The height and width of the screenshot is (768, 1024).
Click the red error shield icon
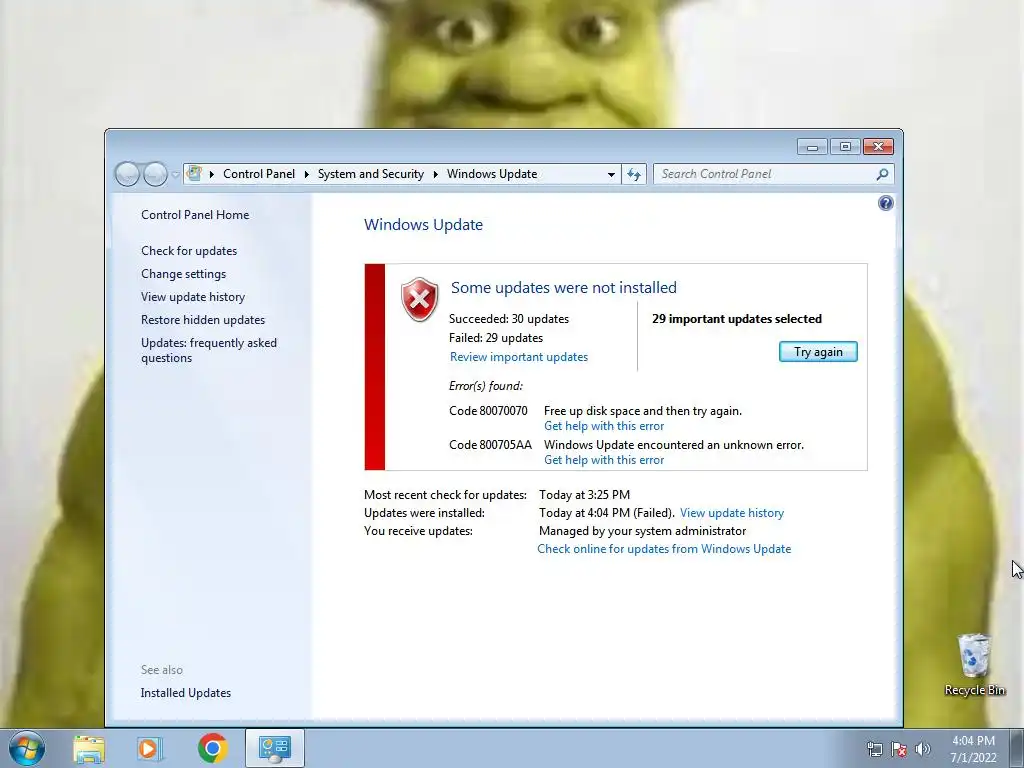click(419, 300)
